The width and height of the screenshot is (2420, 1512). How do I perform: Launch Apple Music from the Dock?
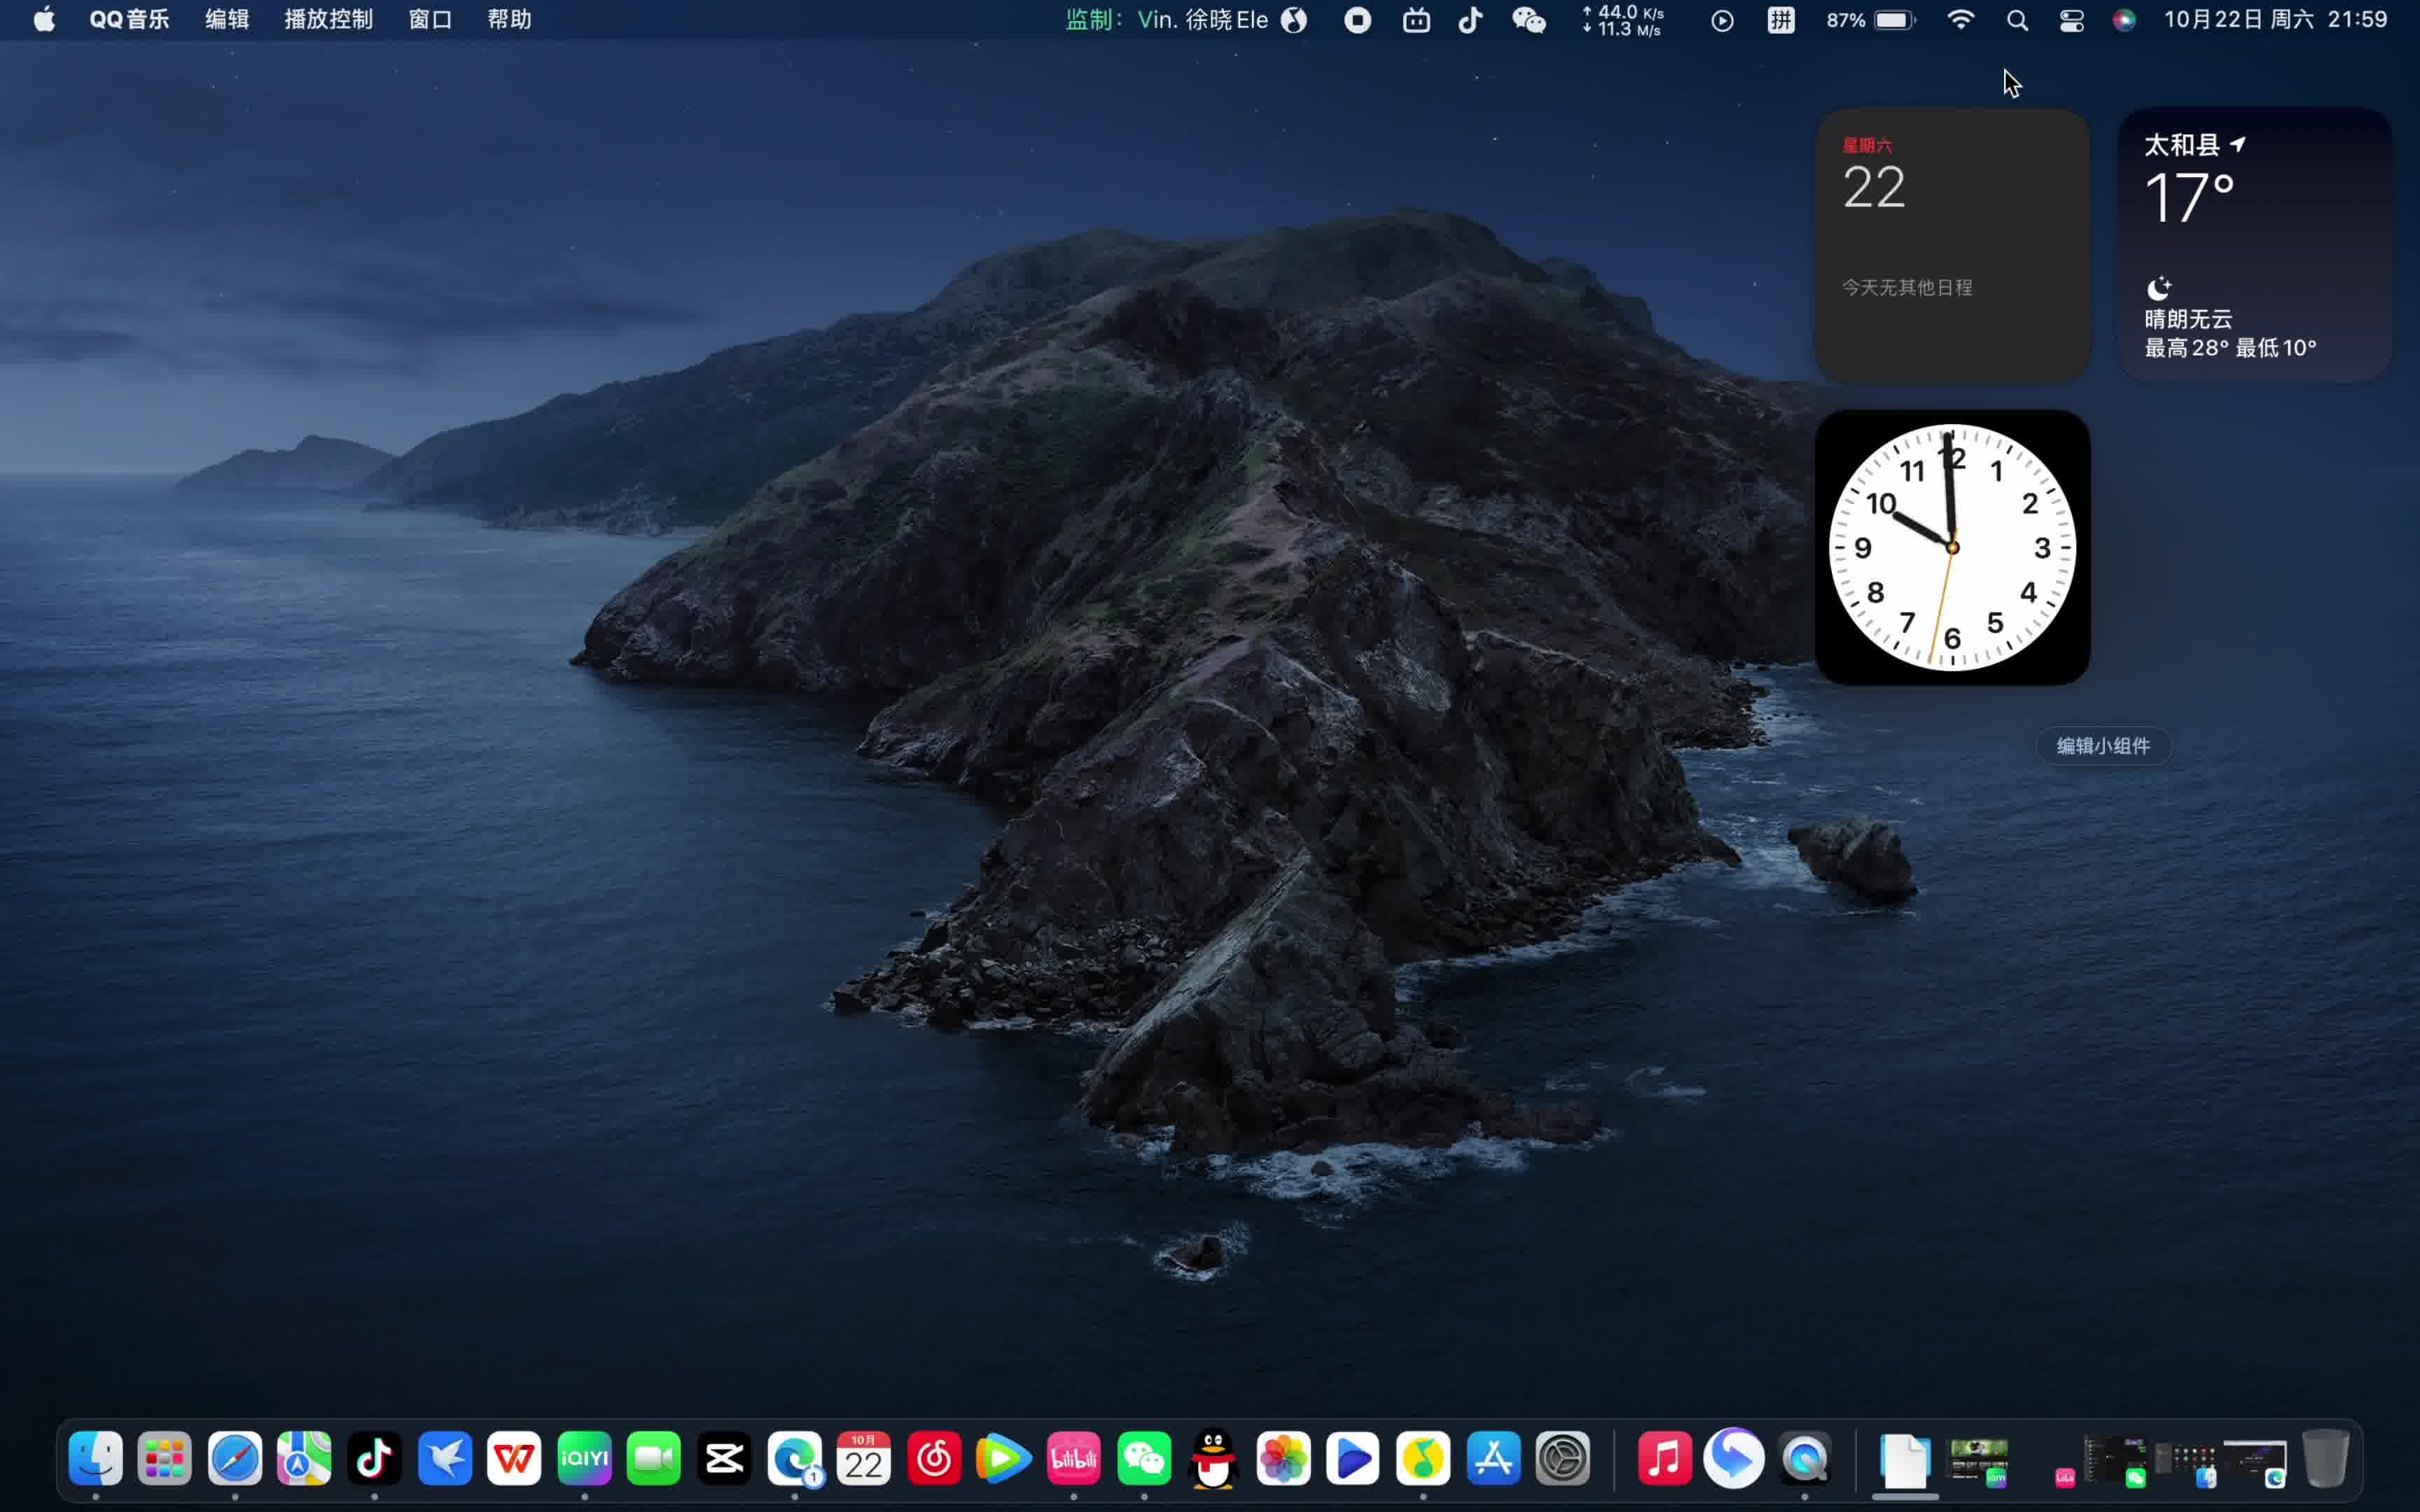pyautogui.click(x=1664, y=1459)
